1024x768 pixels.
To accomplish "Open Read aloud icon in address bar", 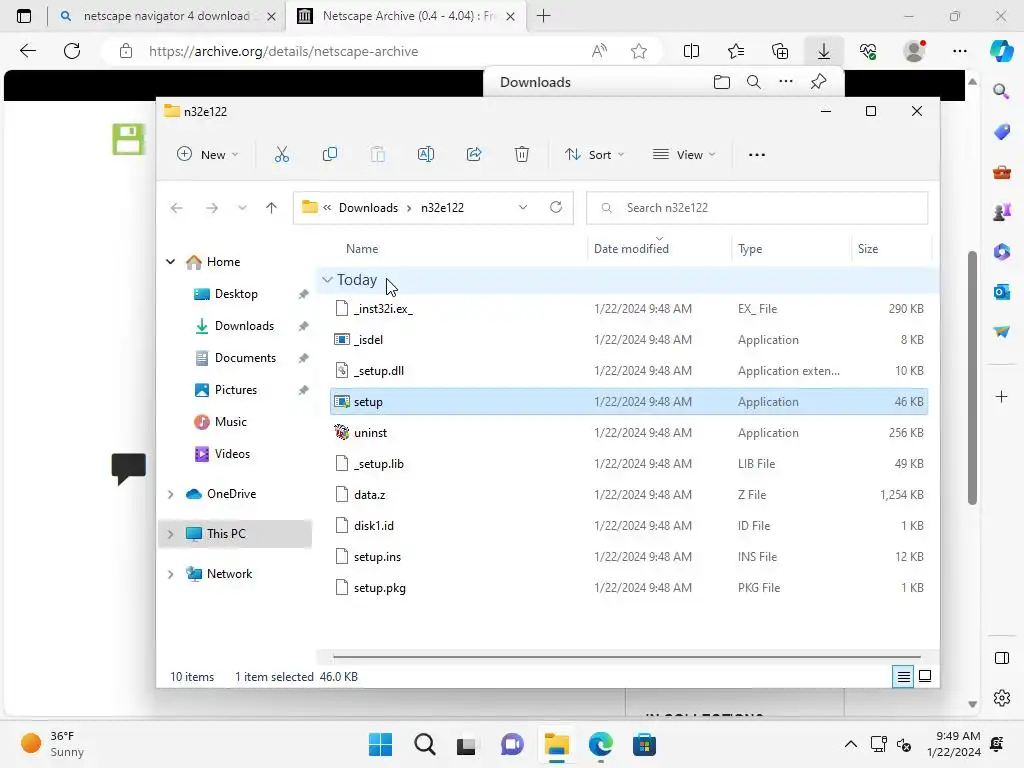I will (x=599, y=52).
